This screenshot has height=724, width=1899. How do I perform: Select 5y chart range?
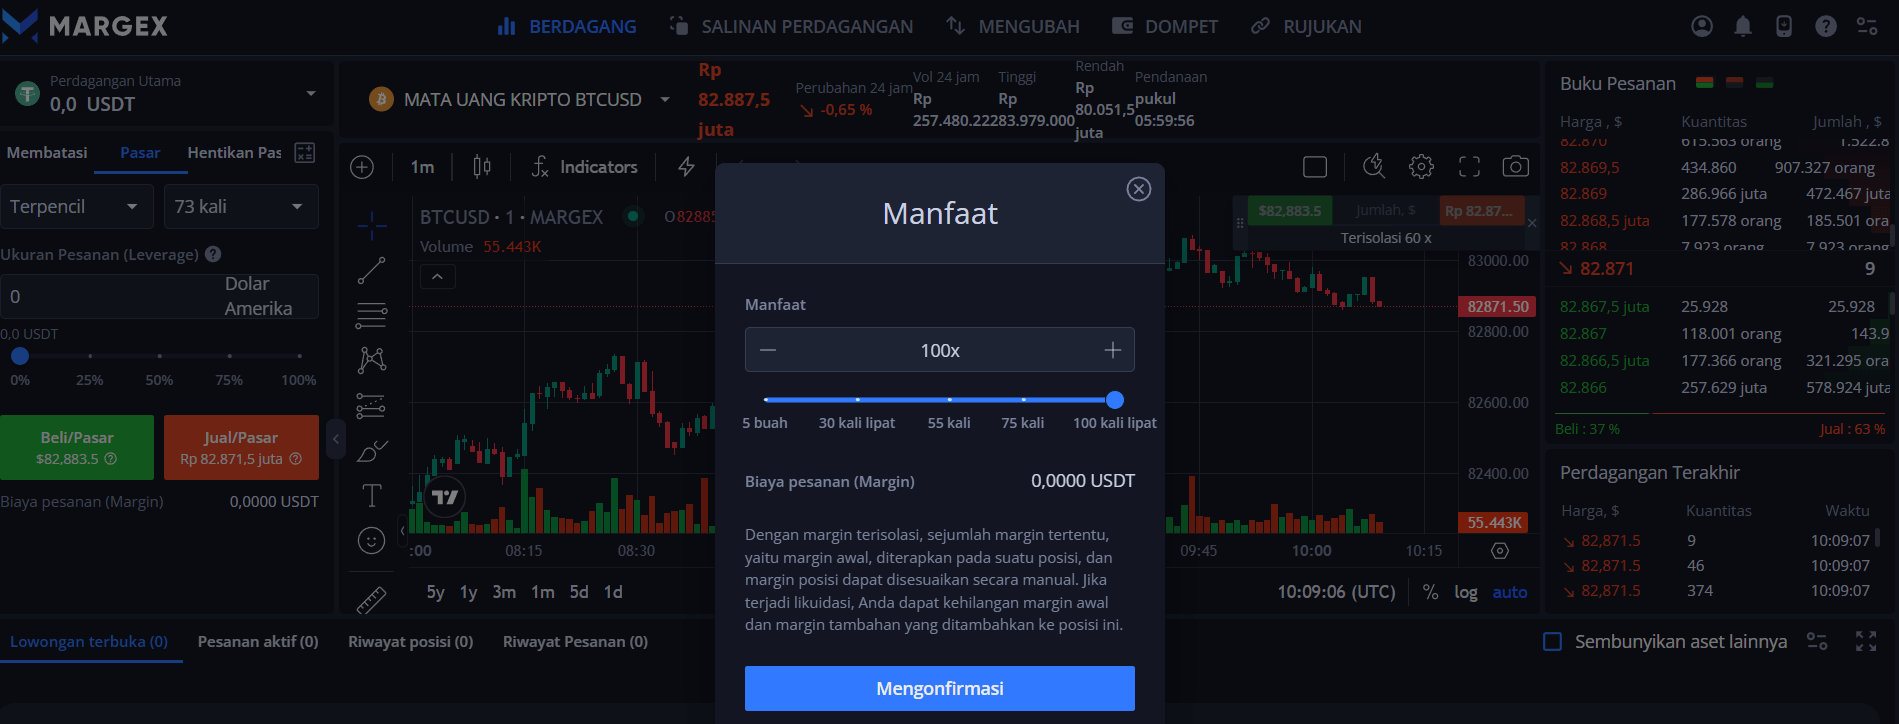tap(435, 592)
